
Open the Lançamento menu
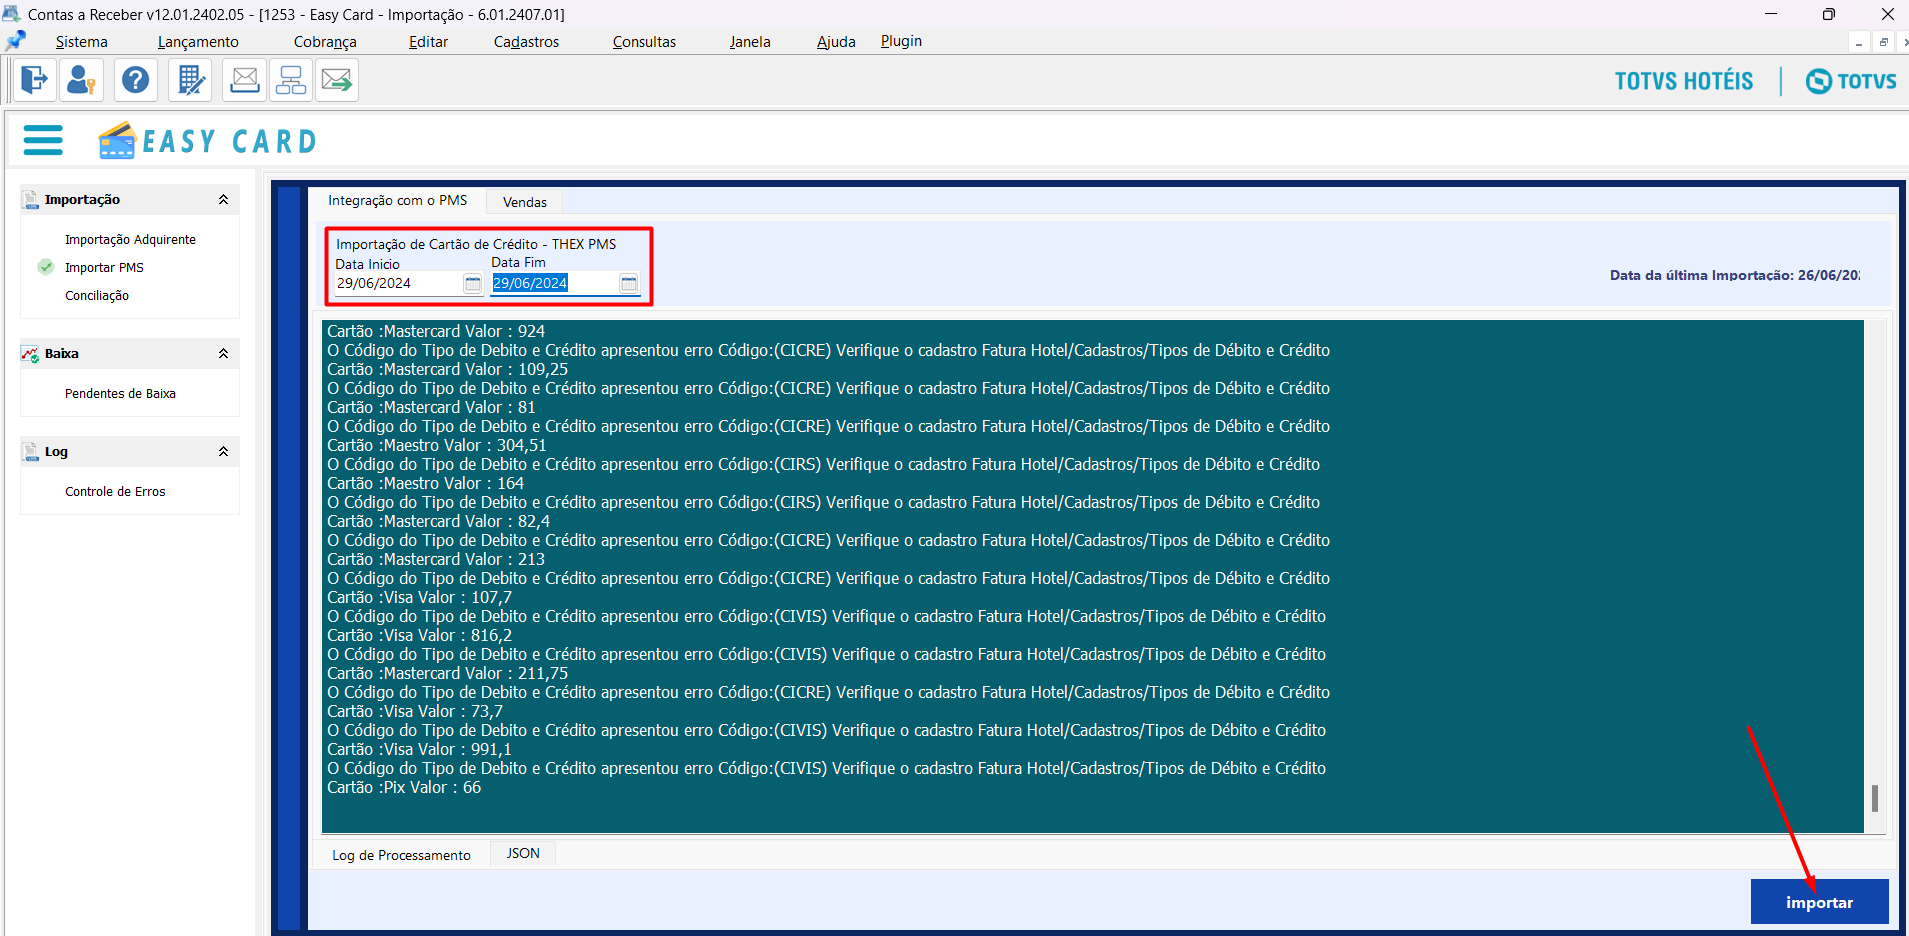[x=198, y=42]
